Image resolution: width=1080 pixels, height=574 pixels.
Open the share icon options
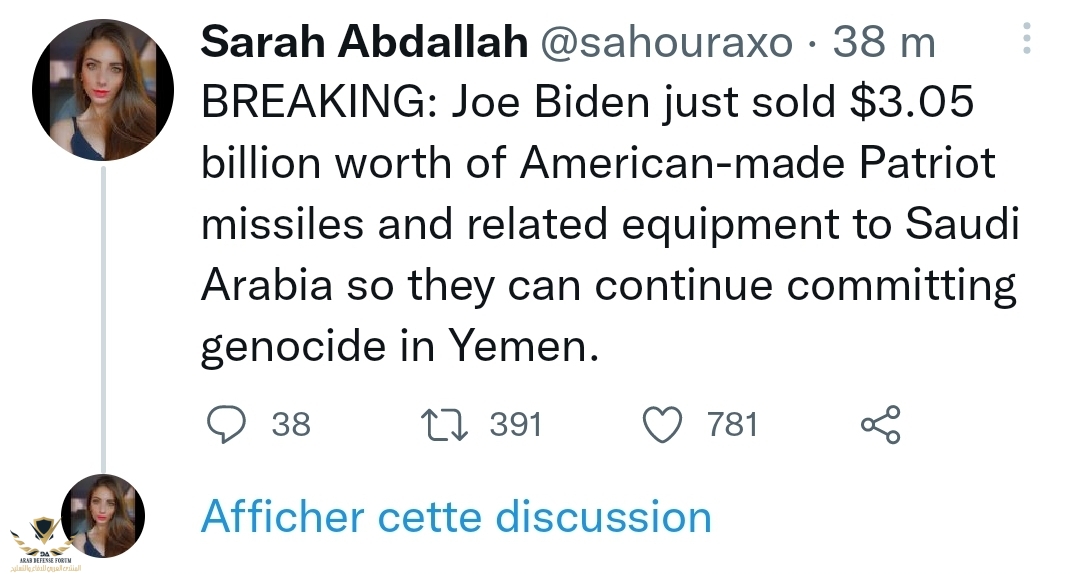(880, 425)
